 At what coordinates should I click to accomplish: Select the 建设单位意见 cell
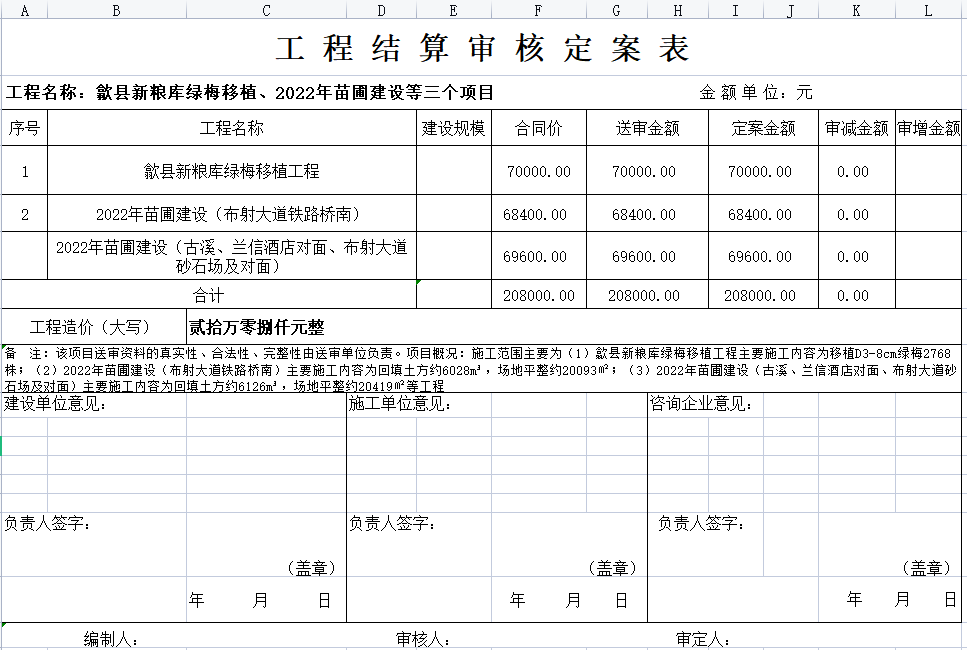(57, 404)
